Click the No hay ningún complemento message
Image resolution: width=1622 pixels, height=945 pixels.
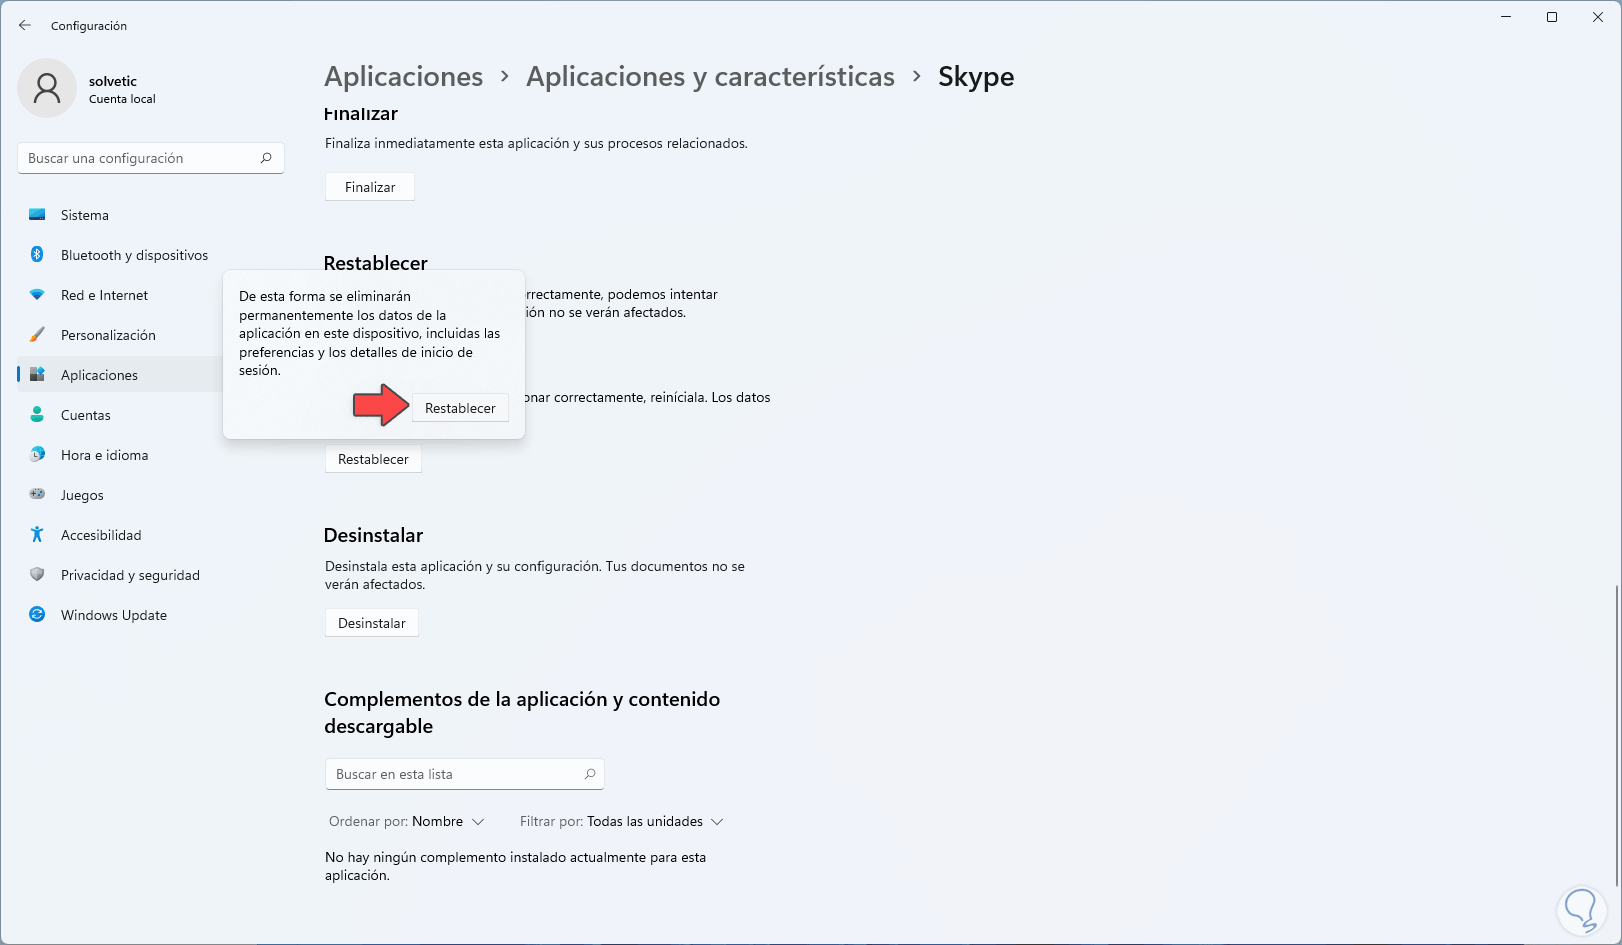pyautogui.click(x=516, y=866)
